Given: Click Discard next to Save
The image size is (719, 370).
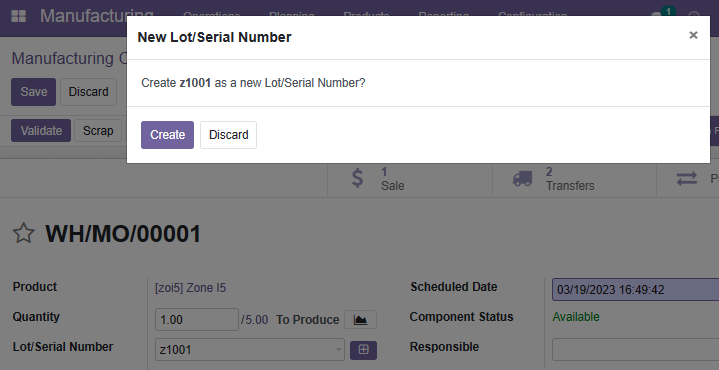Looking at the screenshot, I should tap(88, 92).
